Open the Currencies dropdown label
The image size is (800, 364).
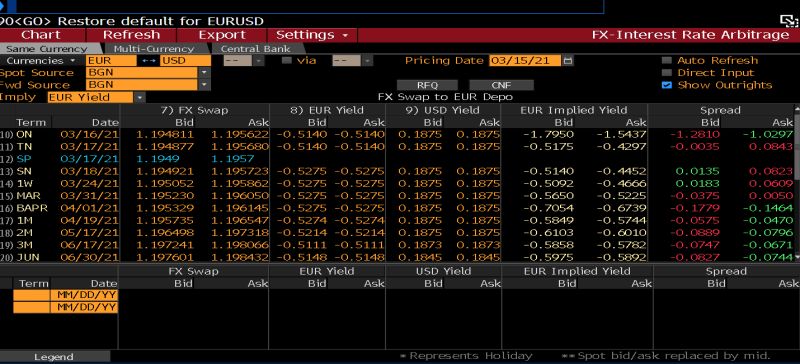coord(41,61)
